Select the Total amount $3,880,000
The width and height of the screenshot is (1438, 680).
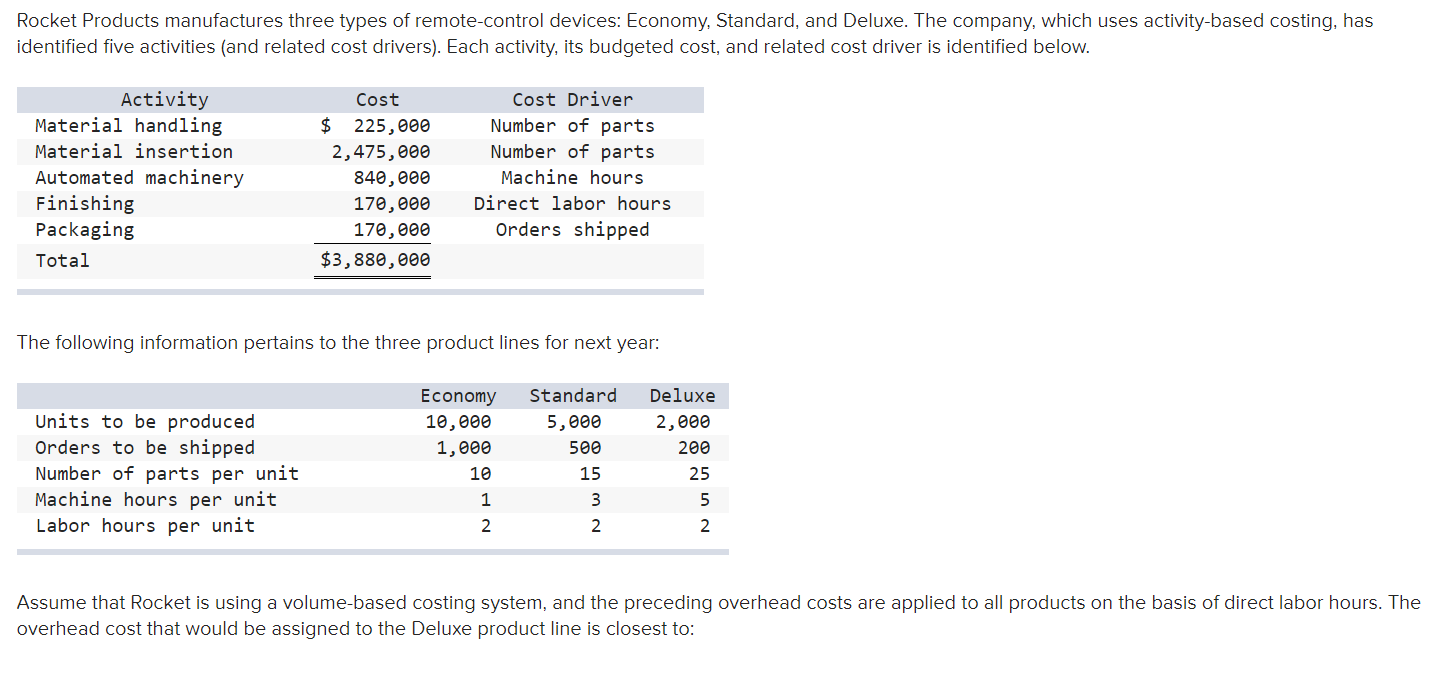coord(373,260)
